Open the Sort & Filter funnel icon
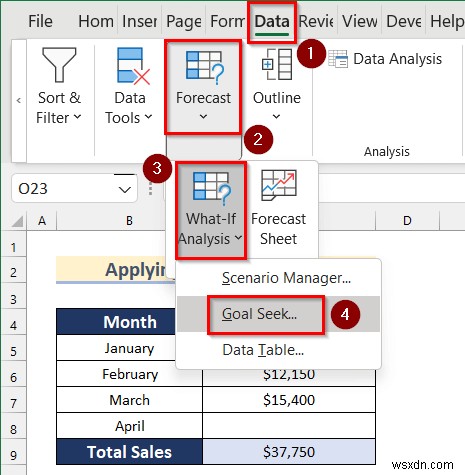This screenshot has height=475, width=465. (59, 65)
